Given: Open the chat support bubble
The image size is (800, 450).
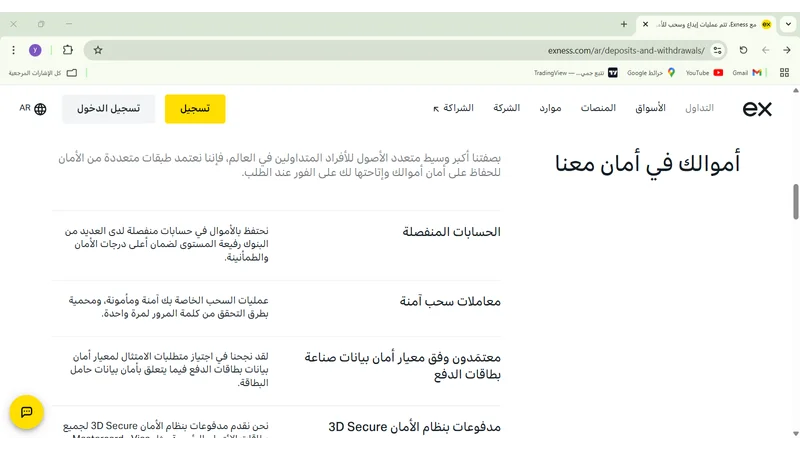Looking at the screenshot, I should (x=26, y=412).
